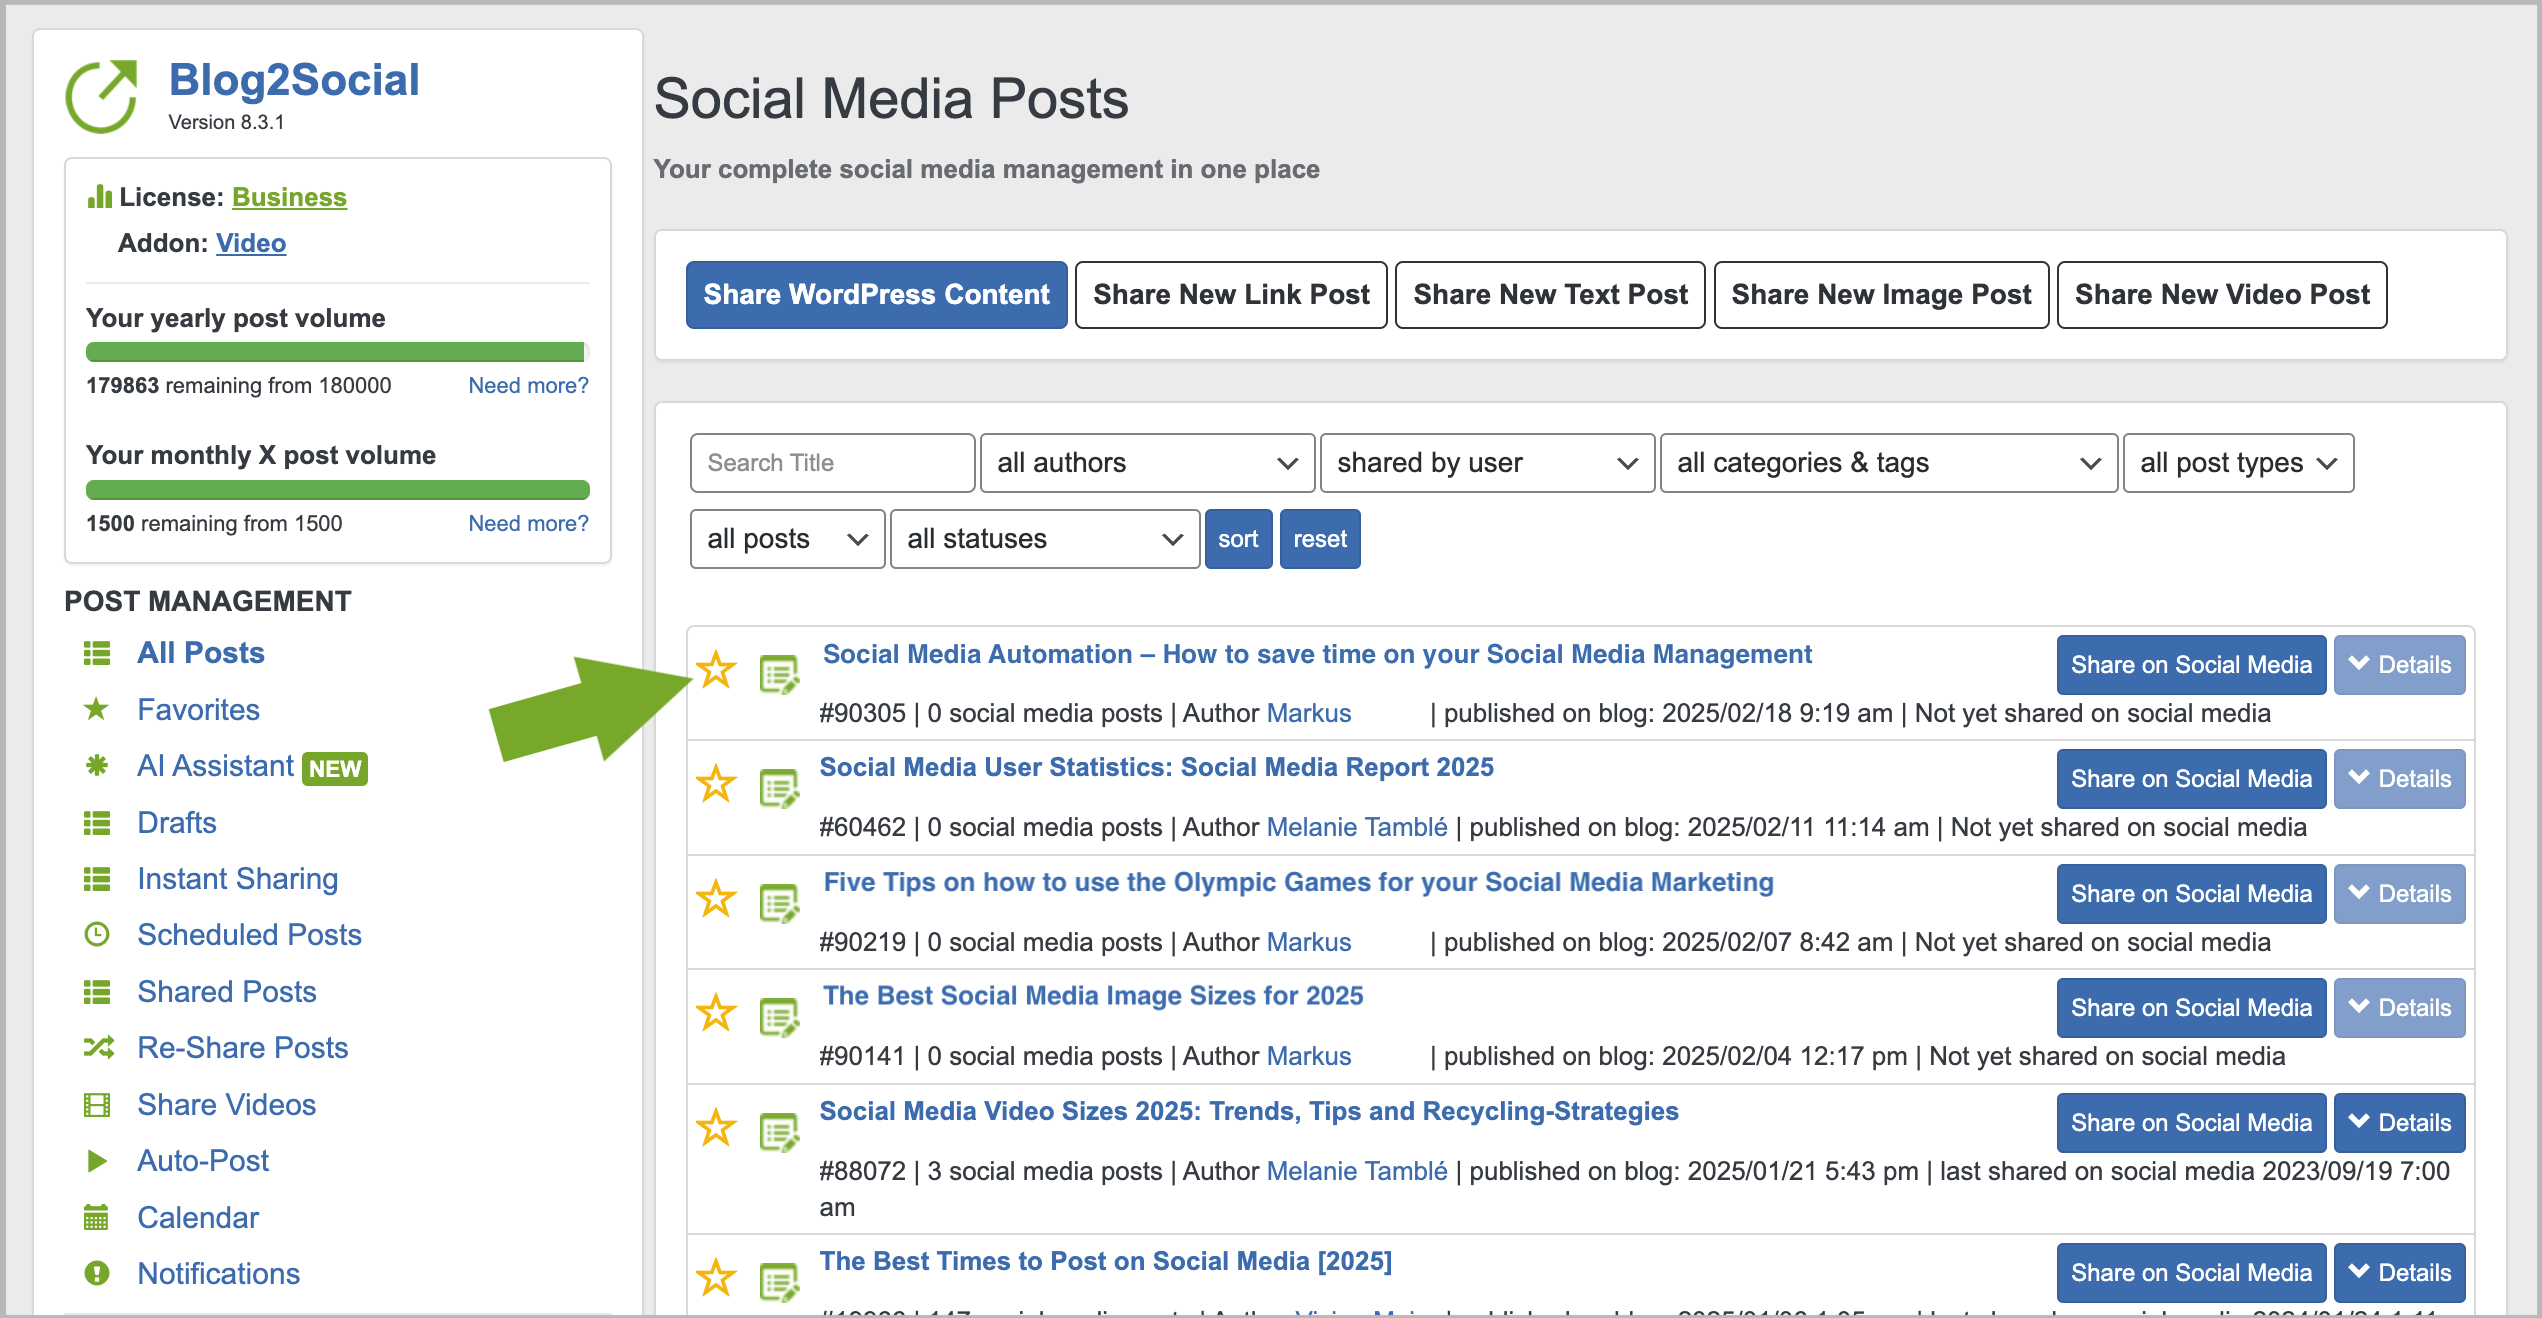
Task: Click the Share Videos film icon
Action: (x=97, y=1105)
